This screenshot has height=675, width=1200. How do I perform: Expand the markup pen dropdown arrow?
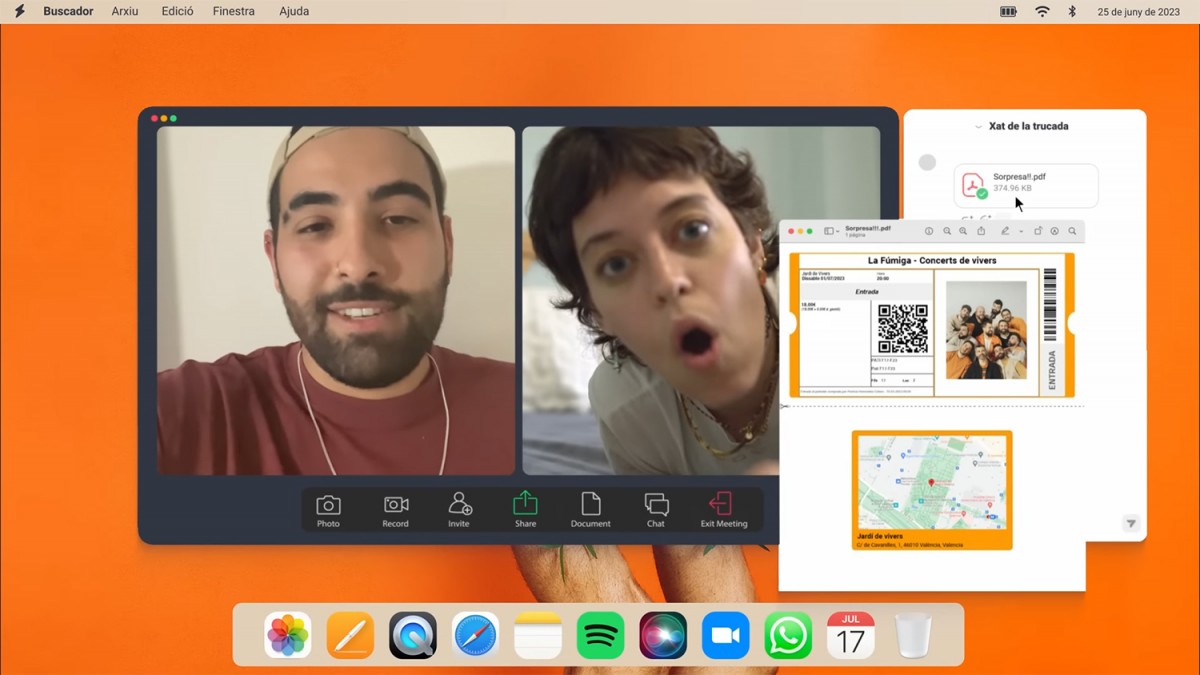point(1021,231)
